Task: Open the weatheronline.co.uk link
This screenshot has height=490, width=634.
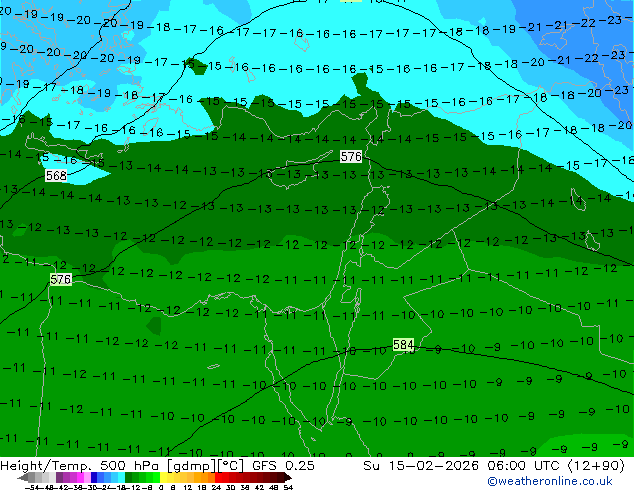Action: pyautogui.click(x=550, y=481)
